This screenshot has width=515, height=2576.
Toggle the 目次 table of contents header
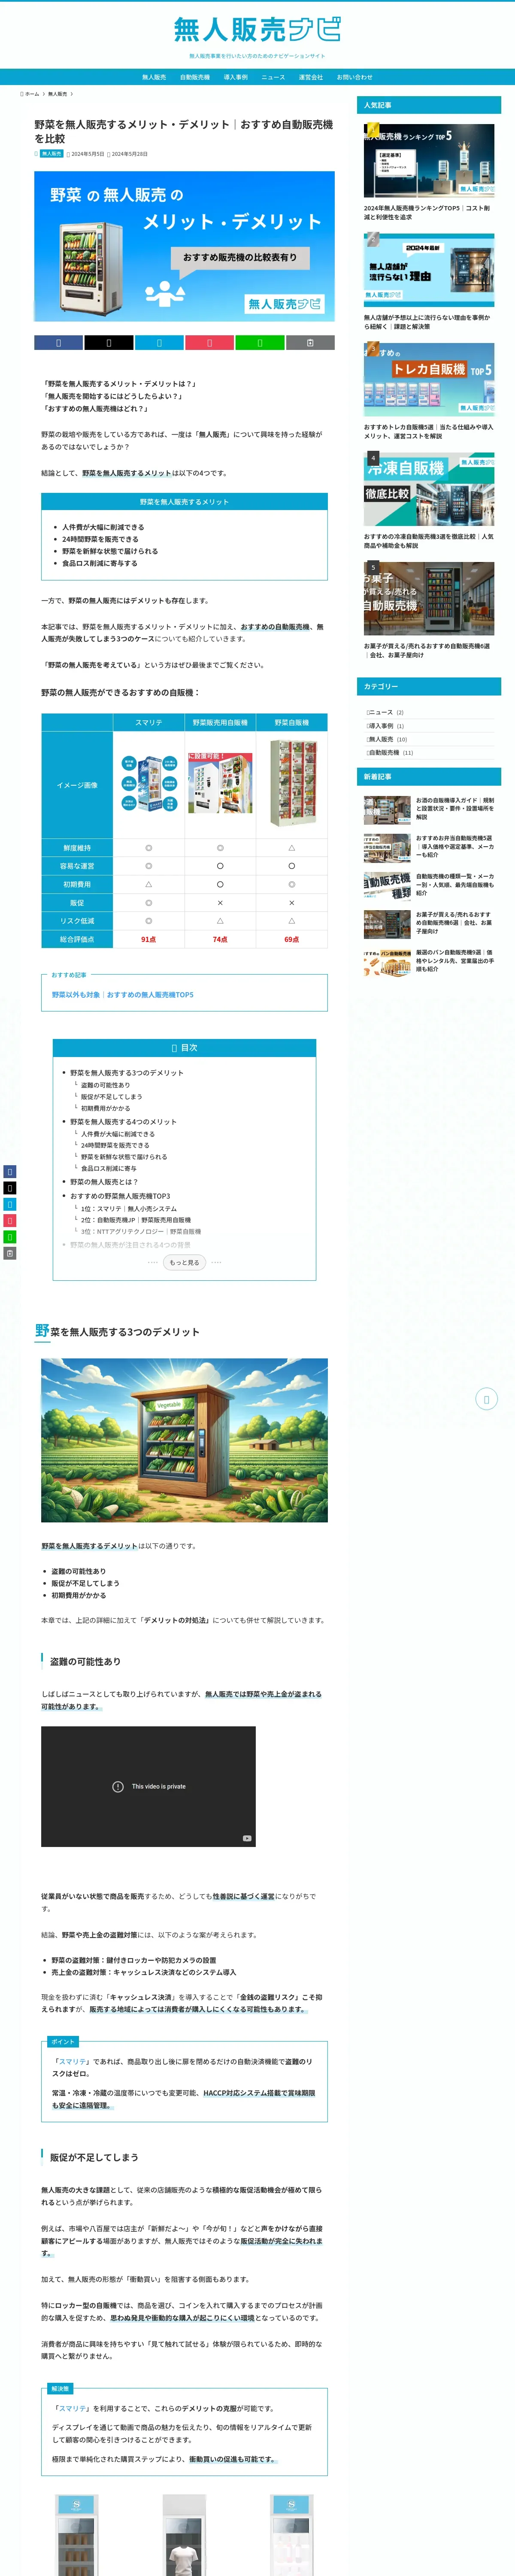pos(184,1048)
